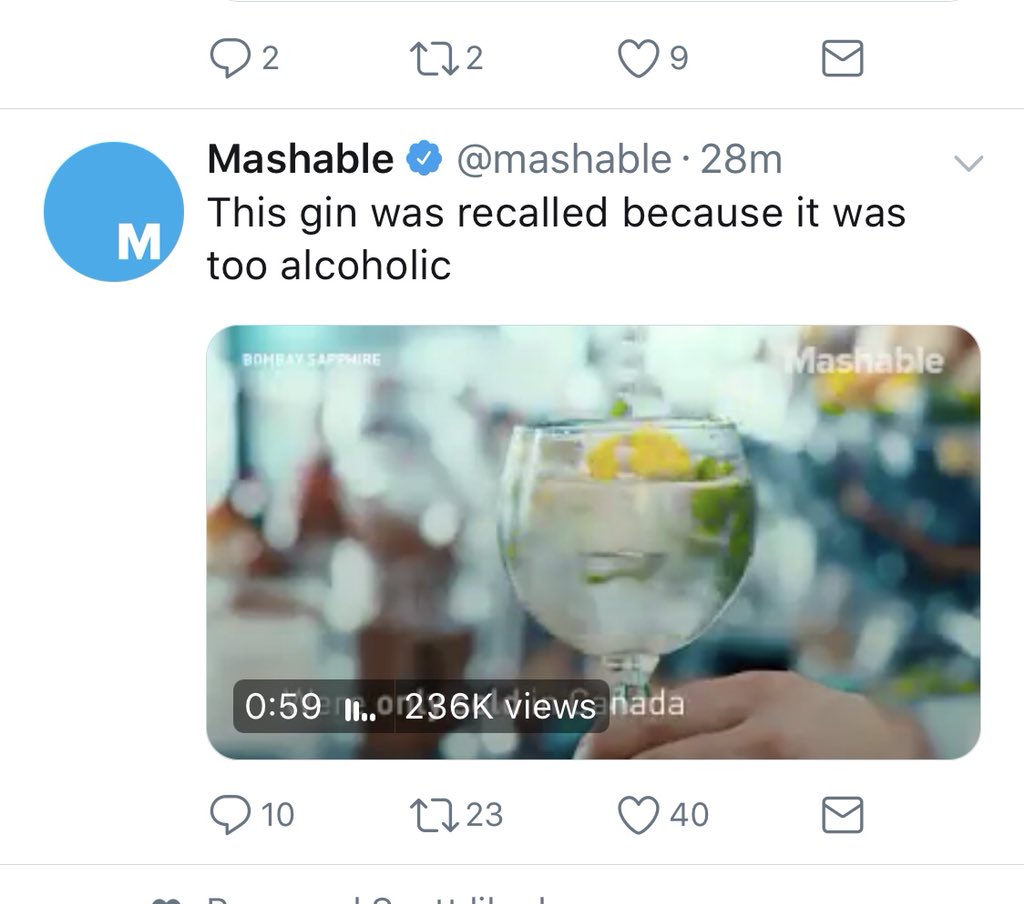Tap the Mashable verified badge
Screen dimensions: 1024x904
coord(424,159)
